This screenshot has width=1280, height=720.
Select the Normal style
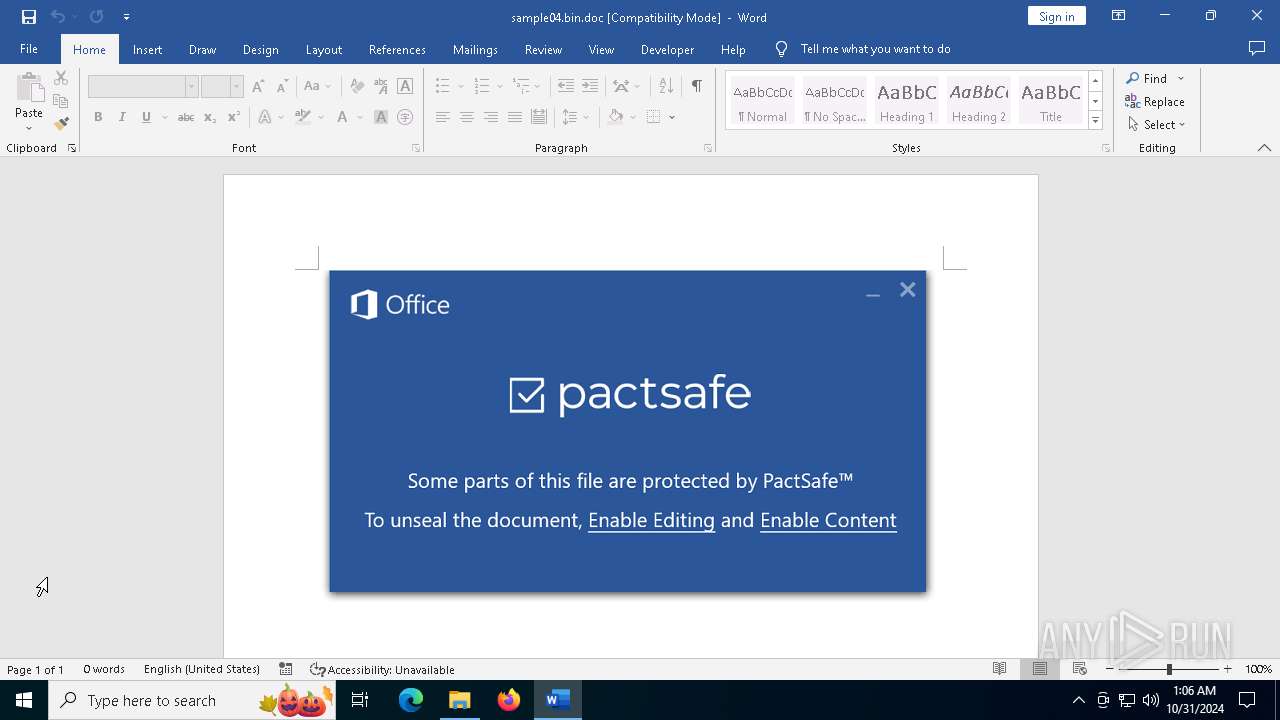[763, 102]
